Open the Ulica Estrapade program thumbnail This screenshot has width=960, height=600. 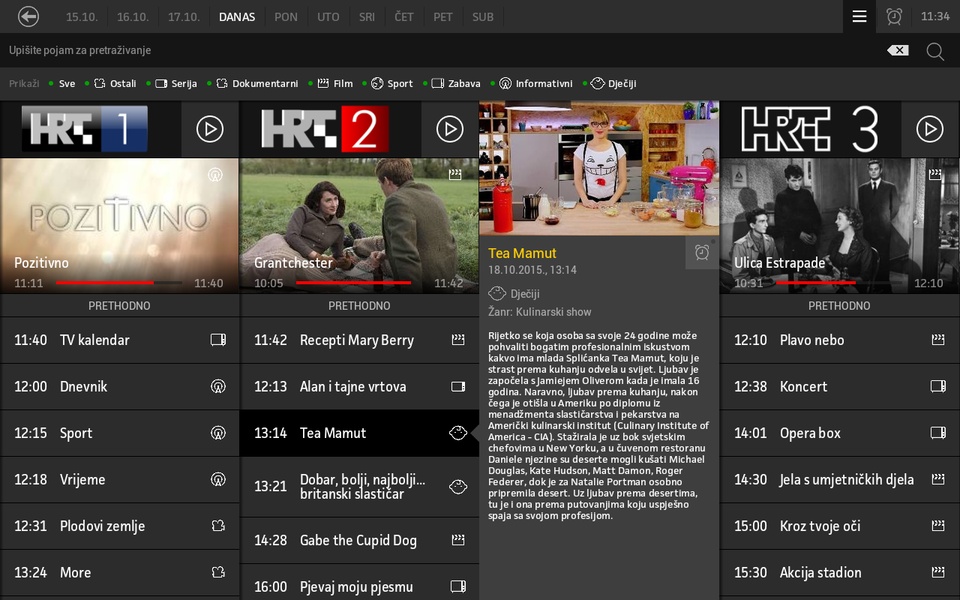coord(839,225)
